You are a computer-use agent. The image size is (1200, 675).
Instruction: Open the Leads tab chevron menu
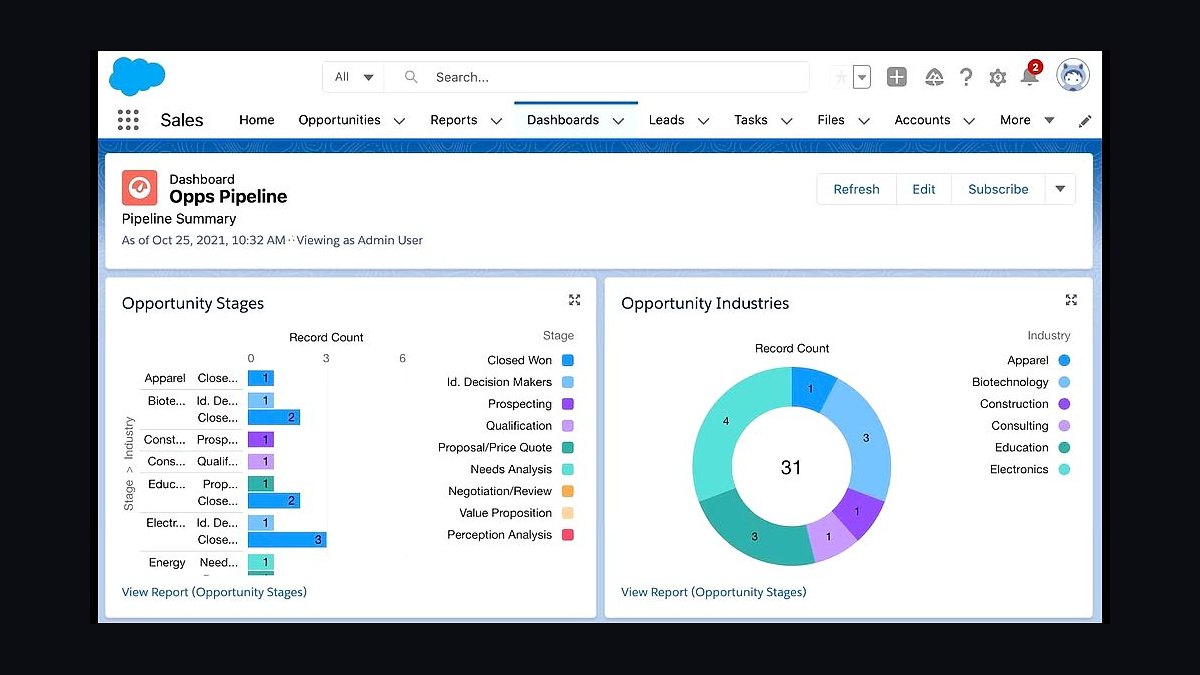click(x=703, y=121)
